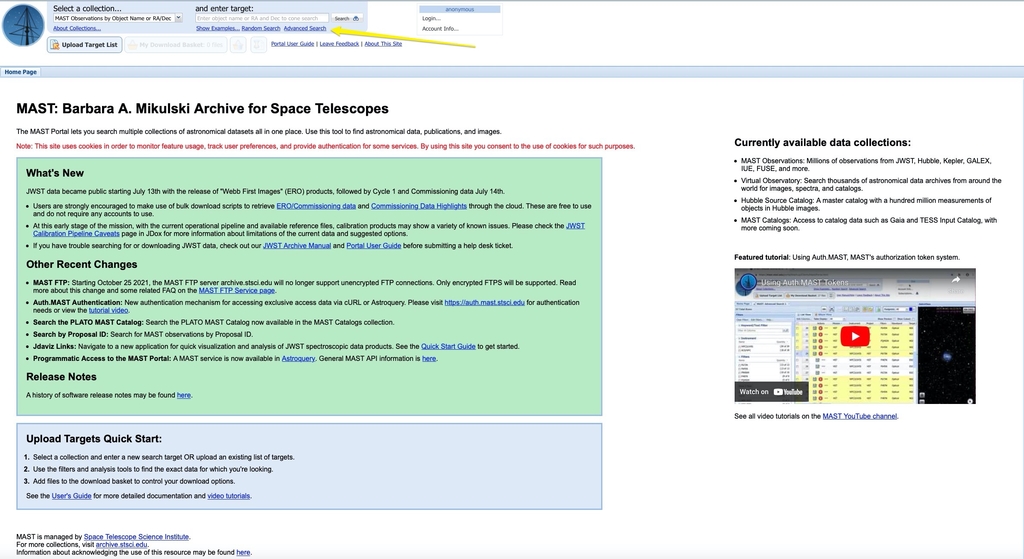Click Leave Feedback link
1024x559 pixels.
339,44
